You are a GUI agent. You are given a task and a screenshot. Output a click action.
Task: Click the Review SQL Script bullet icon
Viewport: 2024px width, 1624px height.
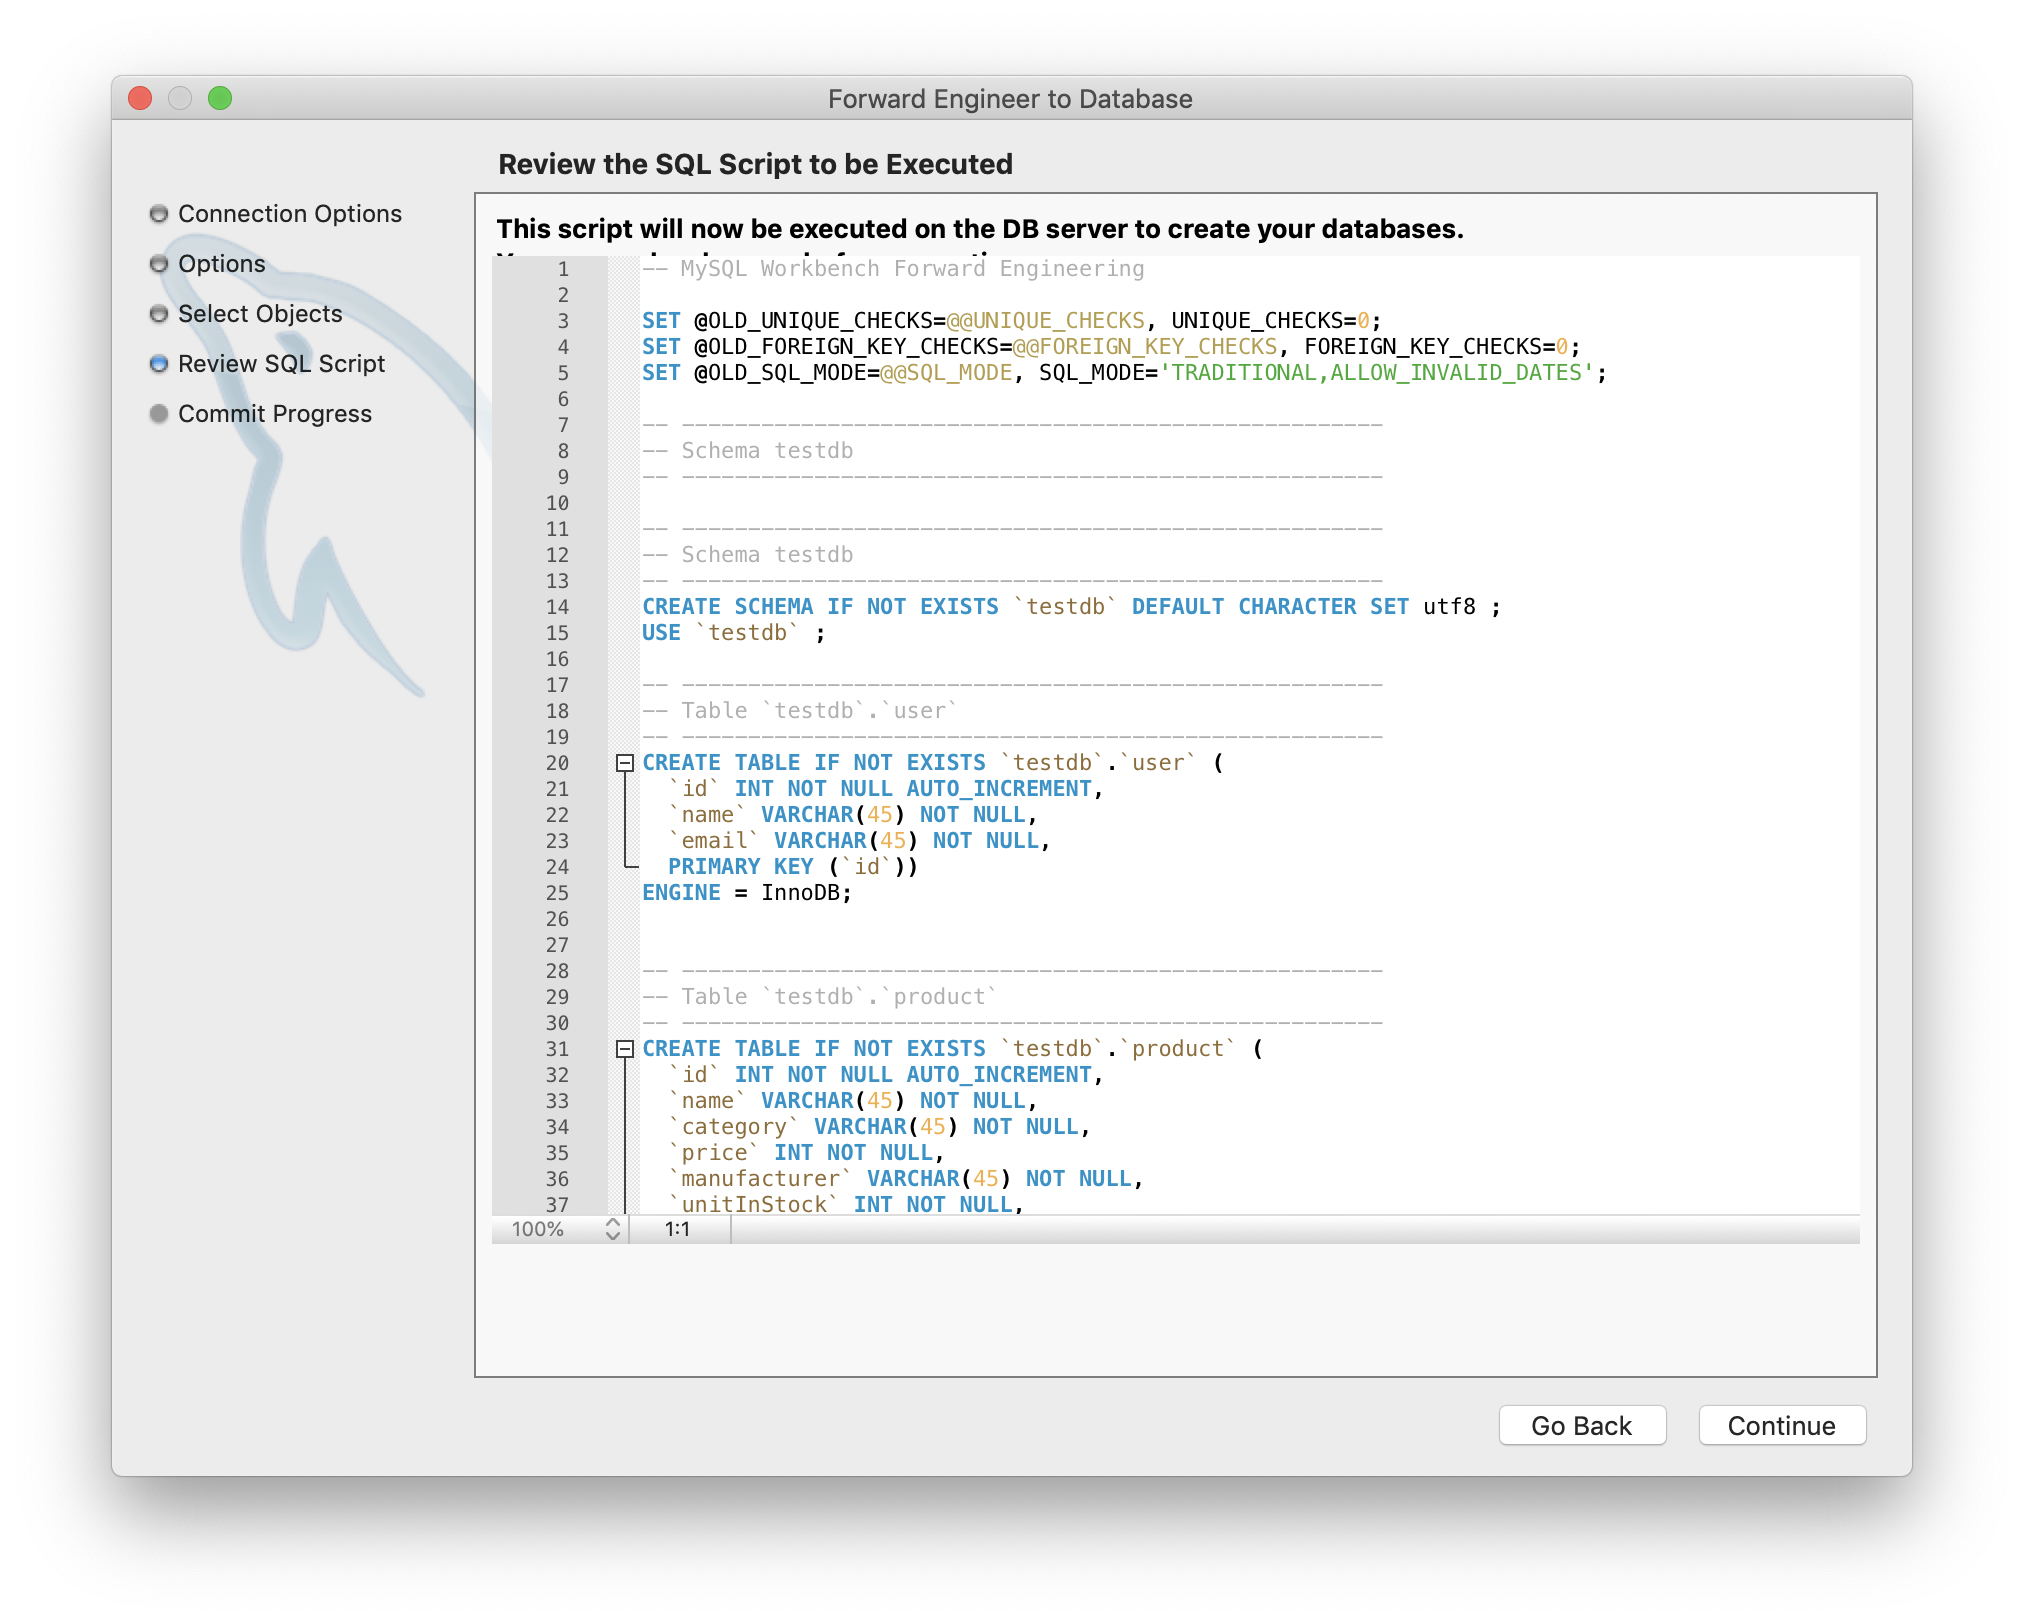click(158, 364)
